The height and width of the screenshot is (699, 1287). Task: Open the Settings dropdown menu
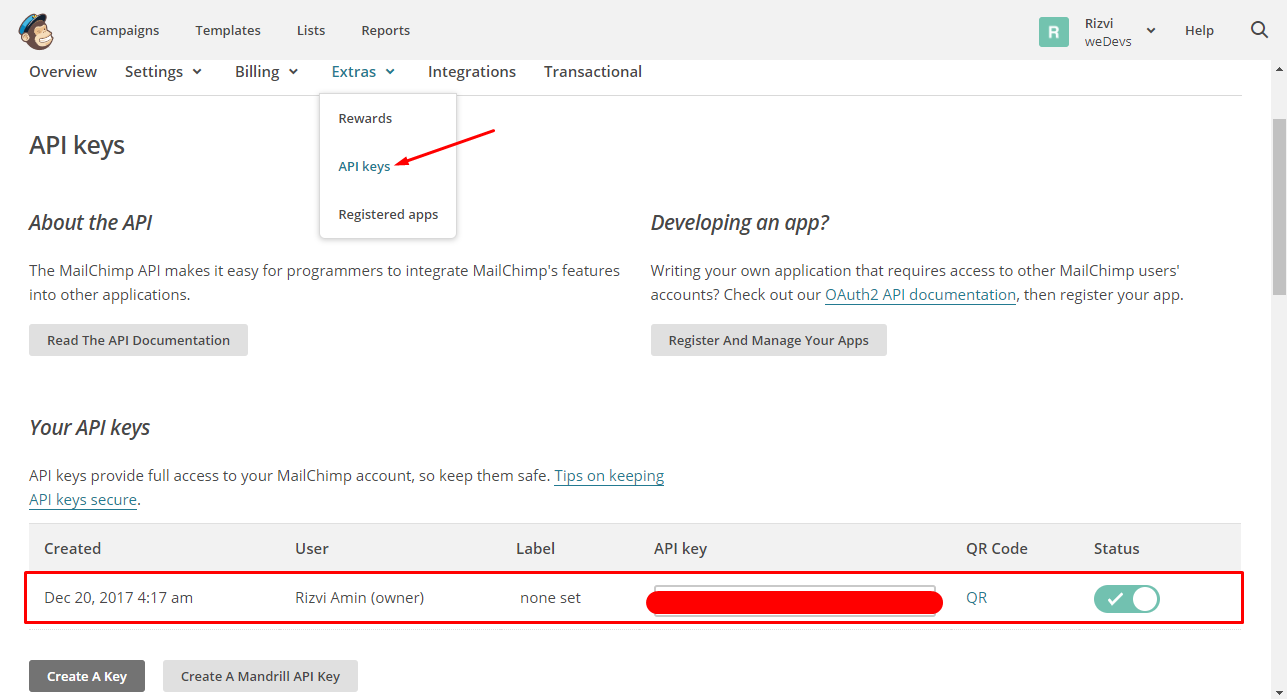click(x=163, y=72)
